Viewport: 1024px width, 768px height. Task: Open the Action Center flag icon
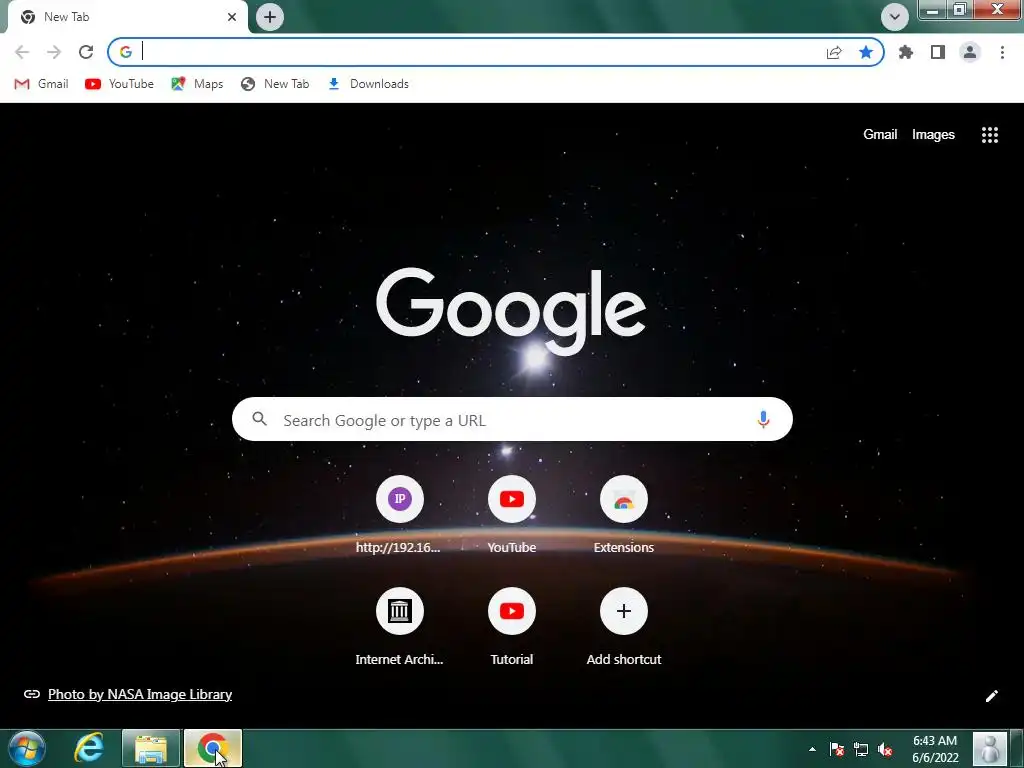click(837, 749)
